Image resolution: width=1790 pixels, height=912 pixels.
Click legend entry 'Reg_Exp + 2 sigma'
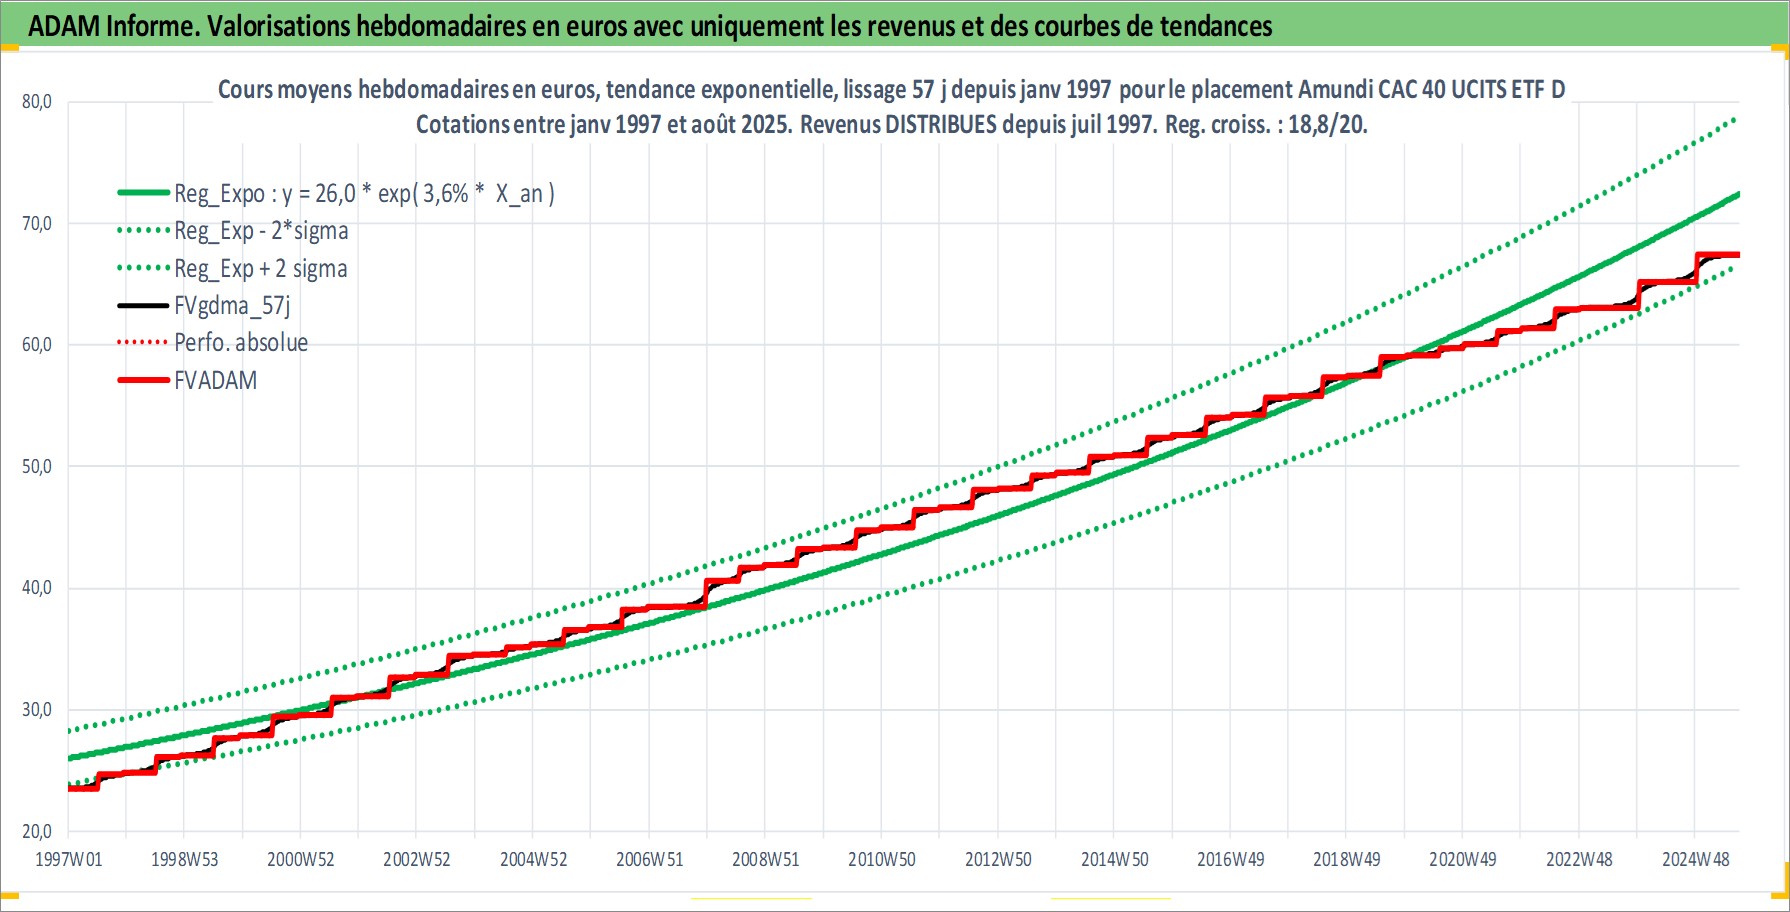261,268
